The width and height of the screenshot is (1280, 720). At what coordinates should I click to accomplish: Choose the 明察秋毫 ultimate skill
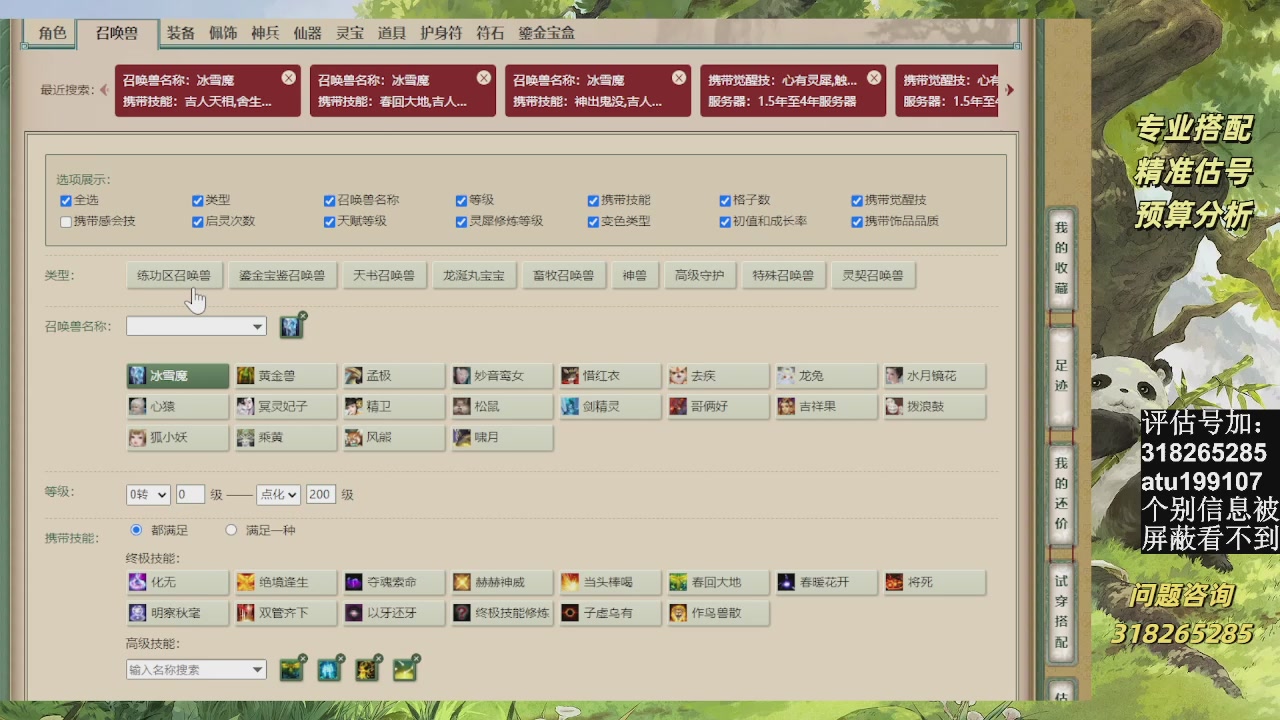177,613
